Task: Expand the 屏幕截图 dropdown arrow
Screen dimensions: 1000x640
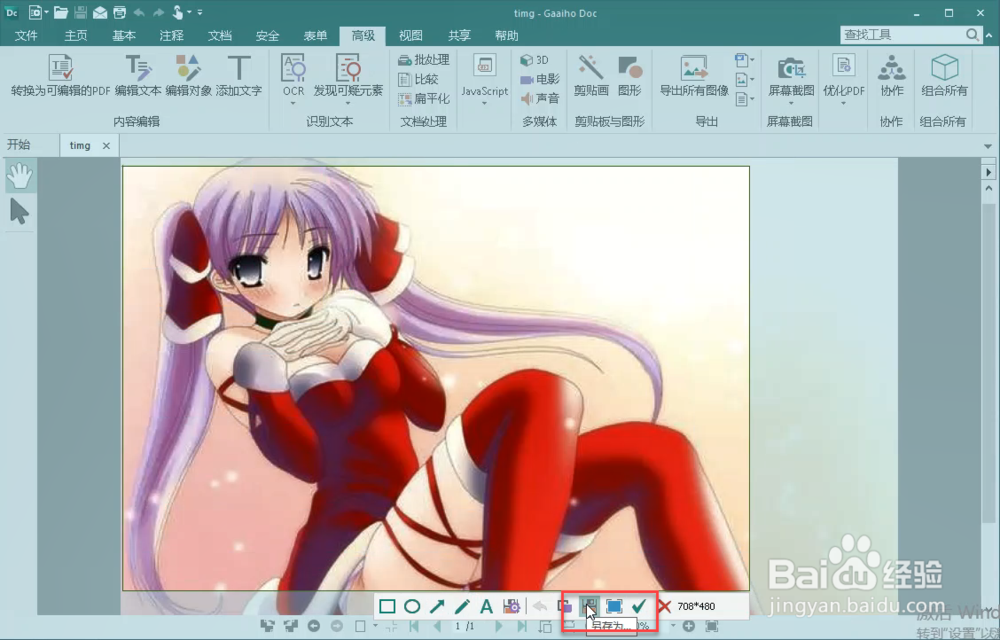Action: [791, 103]
